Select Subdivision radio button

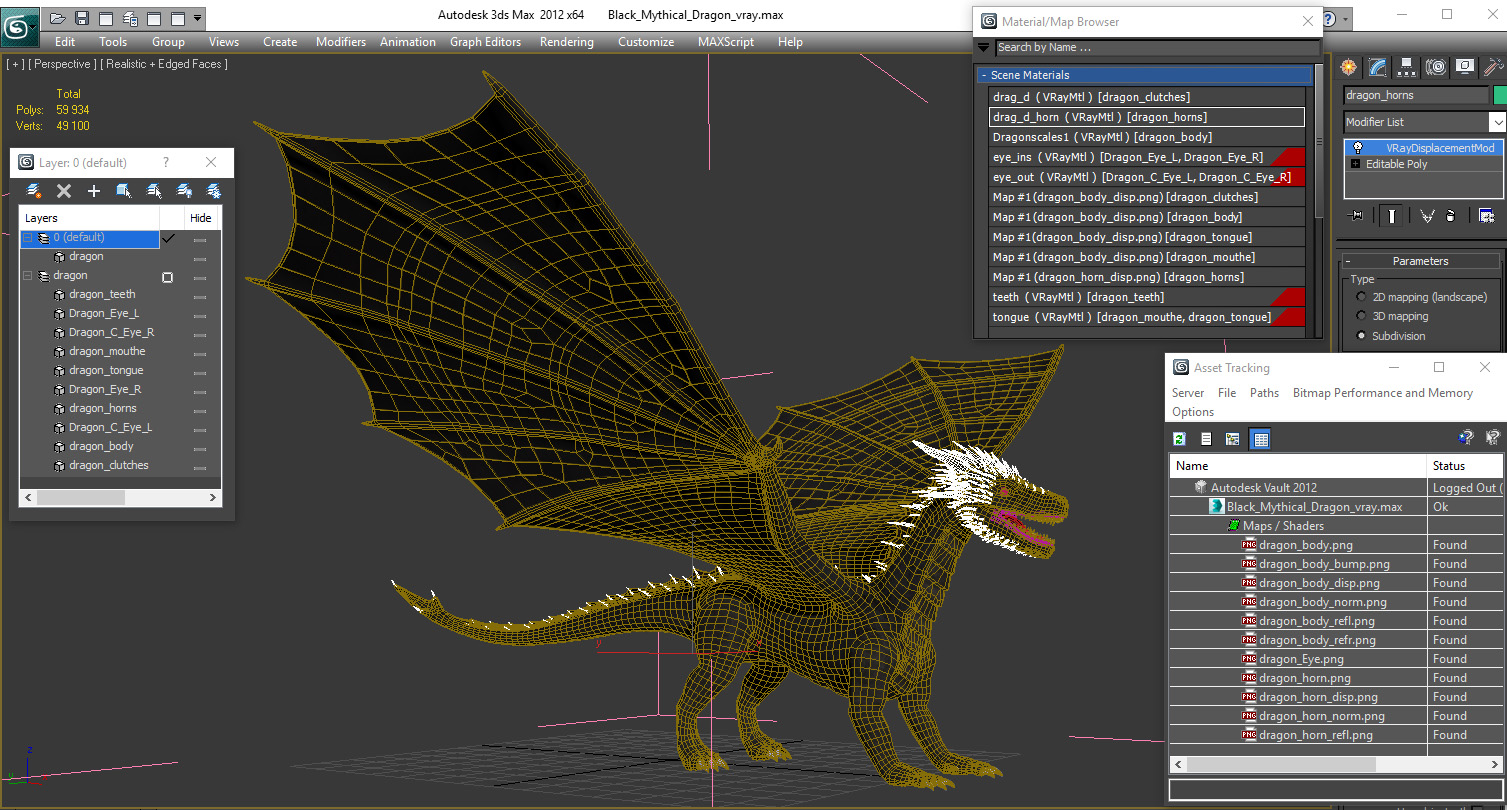(x=1361, y=336)
